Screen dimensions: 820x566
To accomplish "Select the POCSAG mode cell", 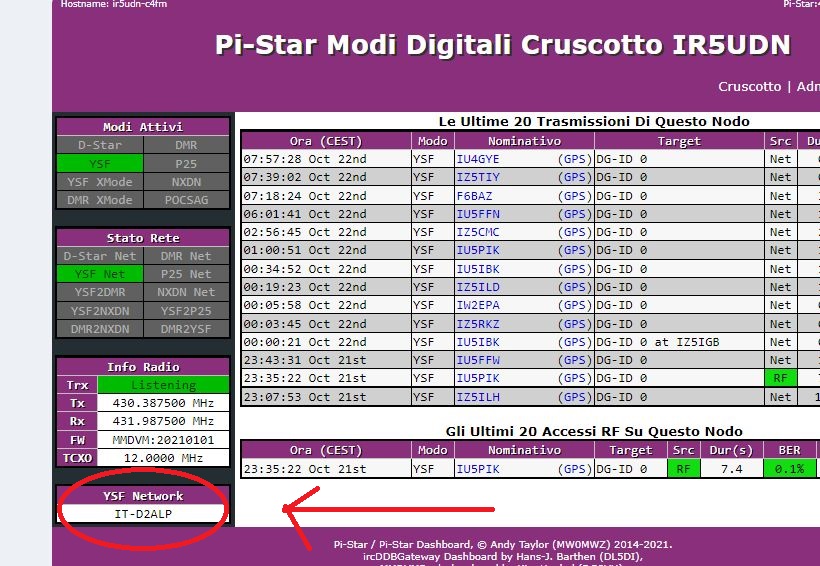I will (x=186, y=200).
